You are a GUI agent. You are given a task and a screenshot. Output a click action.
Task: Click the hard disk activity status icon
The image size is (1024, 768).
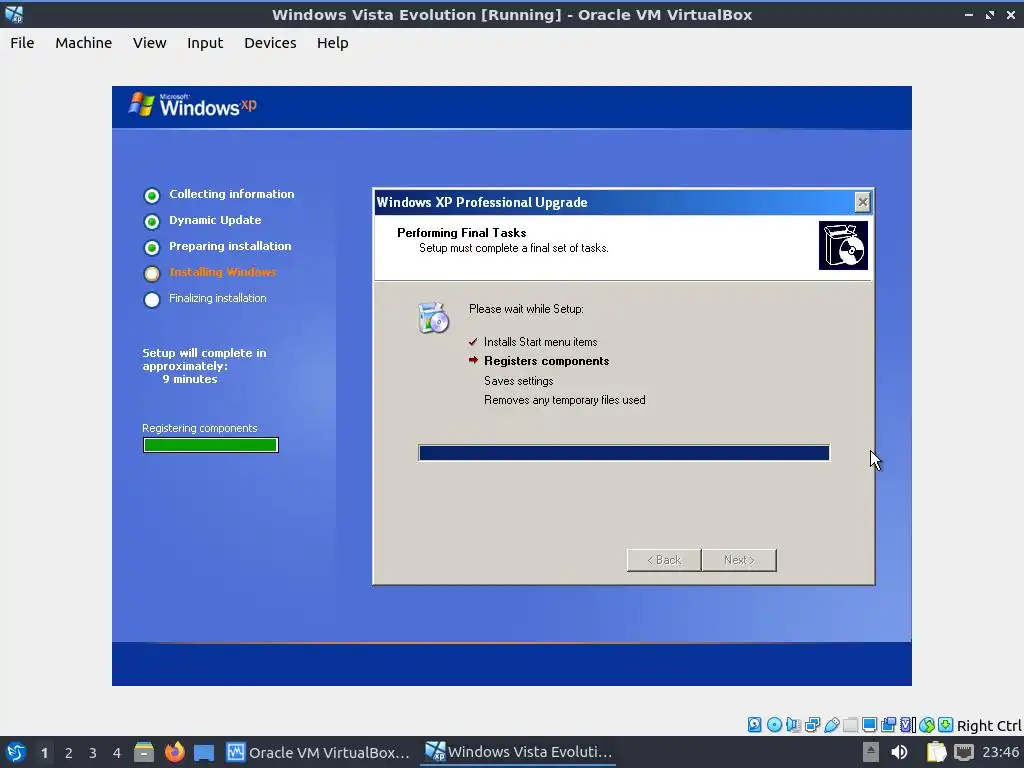(x=755, y=724)
